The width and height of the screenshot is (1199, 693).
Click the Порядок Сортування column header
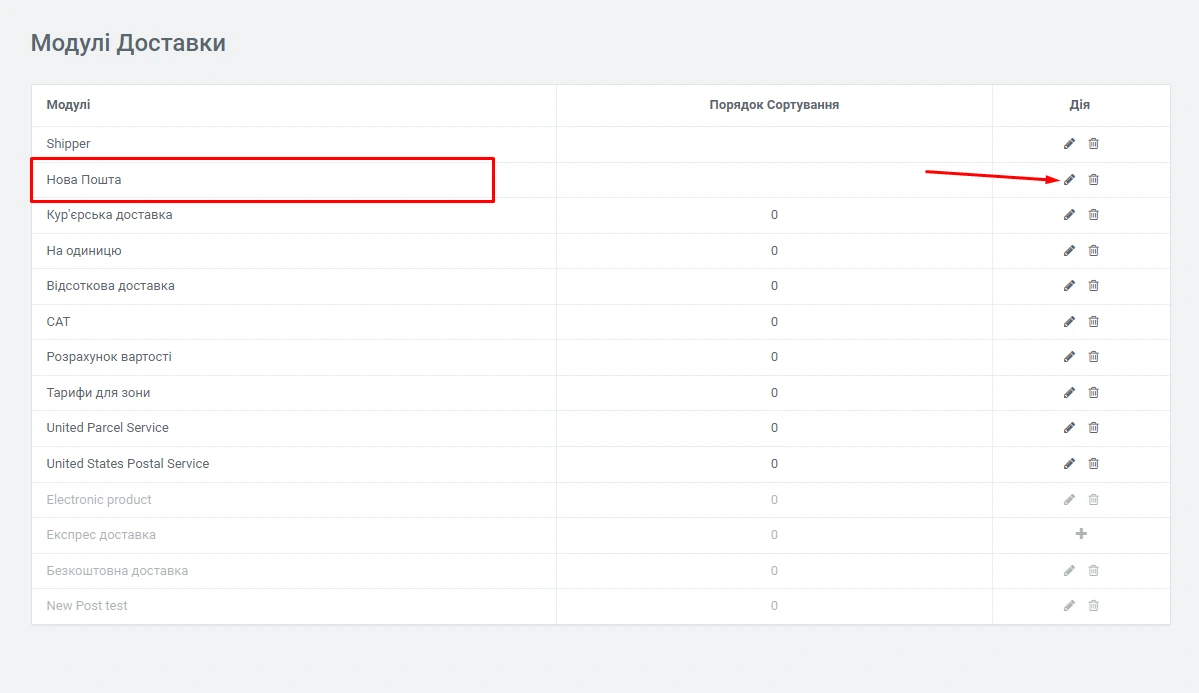pos(774,105)
